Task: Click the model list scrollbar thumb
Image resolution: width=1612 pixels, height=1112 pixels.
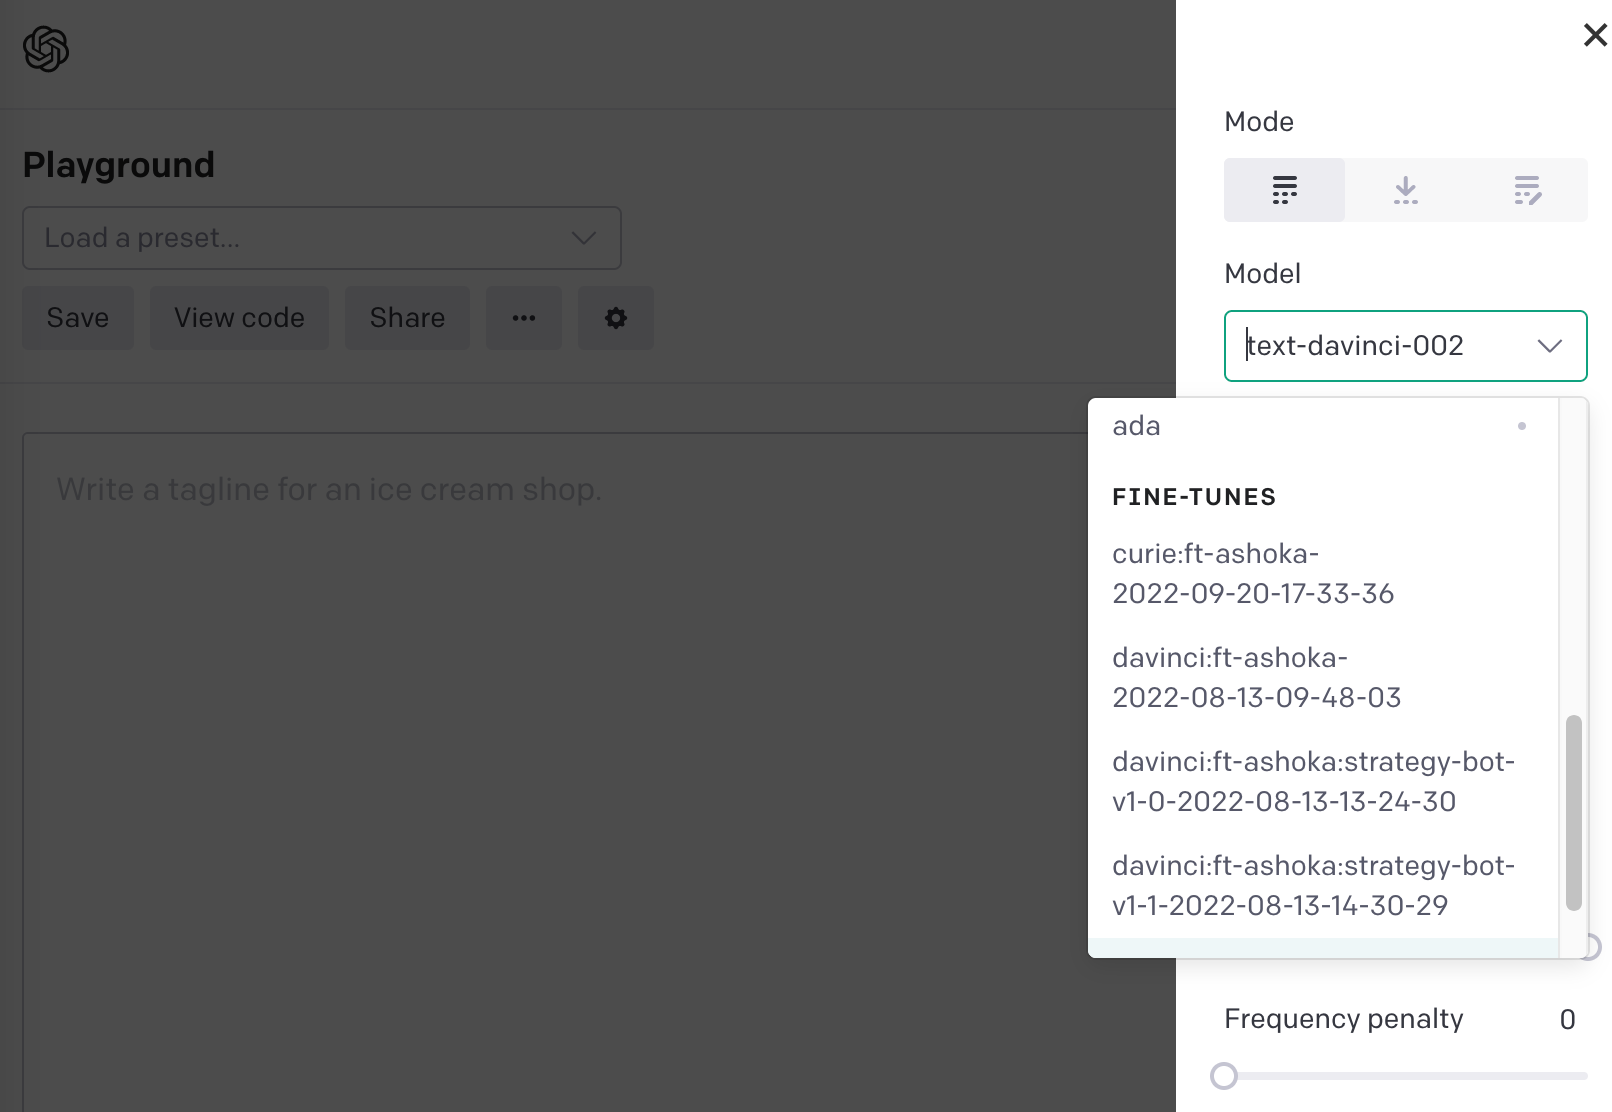Action: coord(1574,813)
